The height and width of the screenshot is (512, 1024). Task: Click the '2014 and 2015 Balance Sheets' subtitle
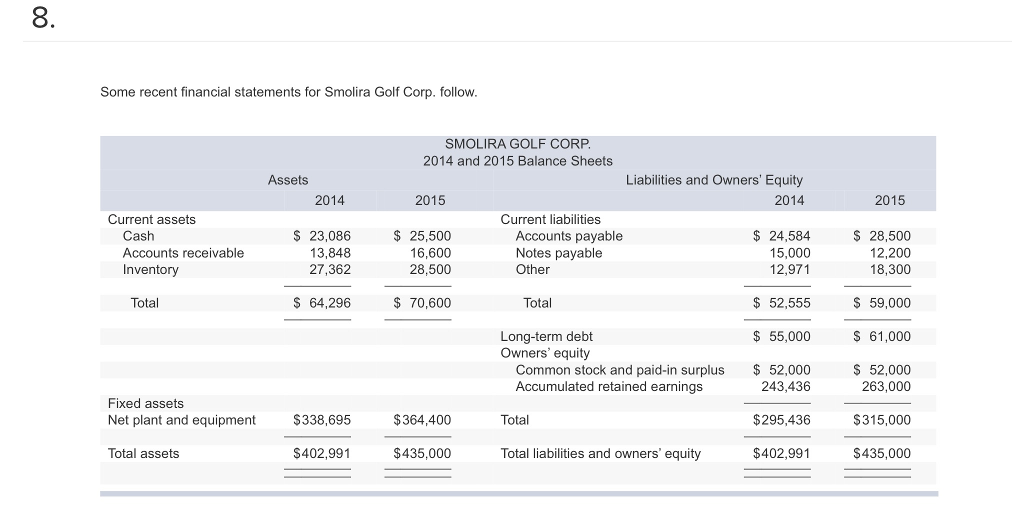pyautogui.click(x=518, y=161)
